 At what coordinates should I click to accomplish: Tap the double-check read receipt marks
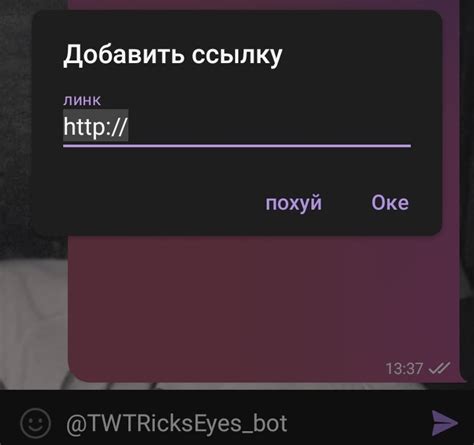coord(439,368)
